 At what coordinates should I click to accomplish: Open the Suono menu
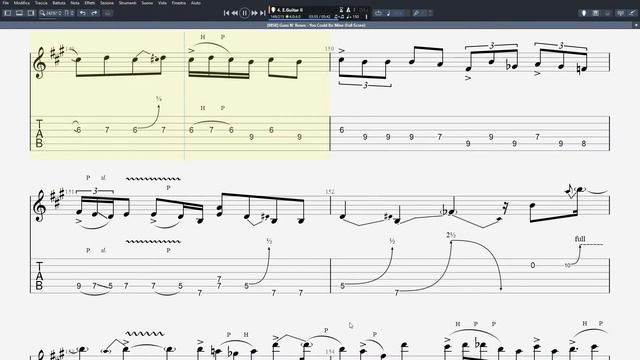(x=147, y=3)
